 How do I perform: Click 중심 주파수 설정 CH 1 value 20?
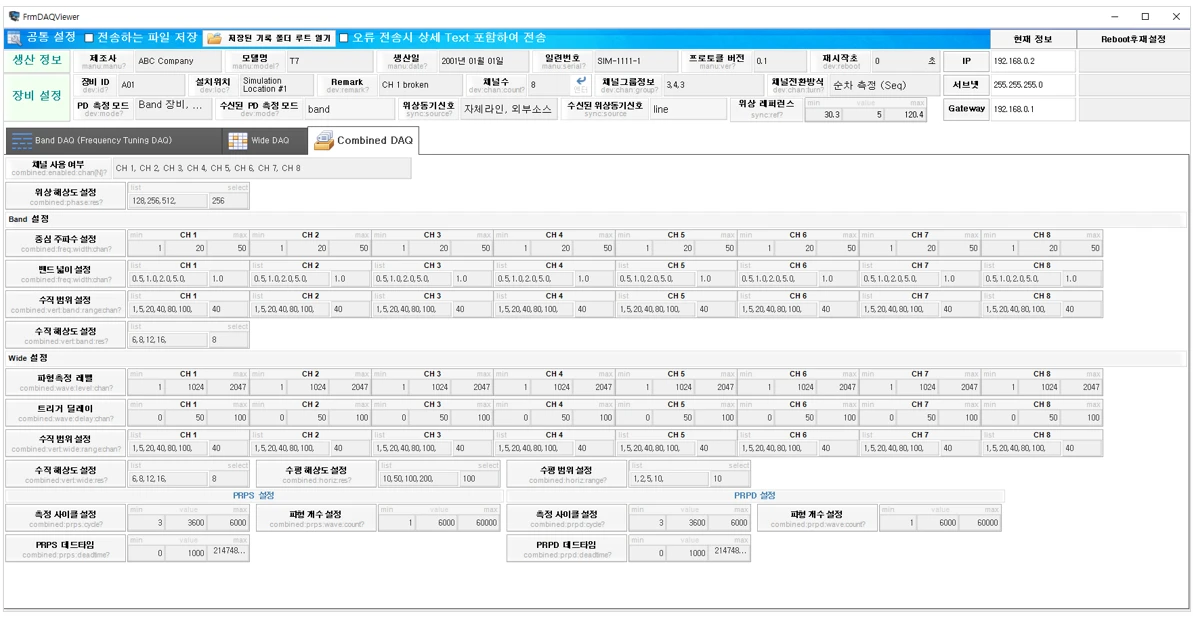coord(187,248)
